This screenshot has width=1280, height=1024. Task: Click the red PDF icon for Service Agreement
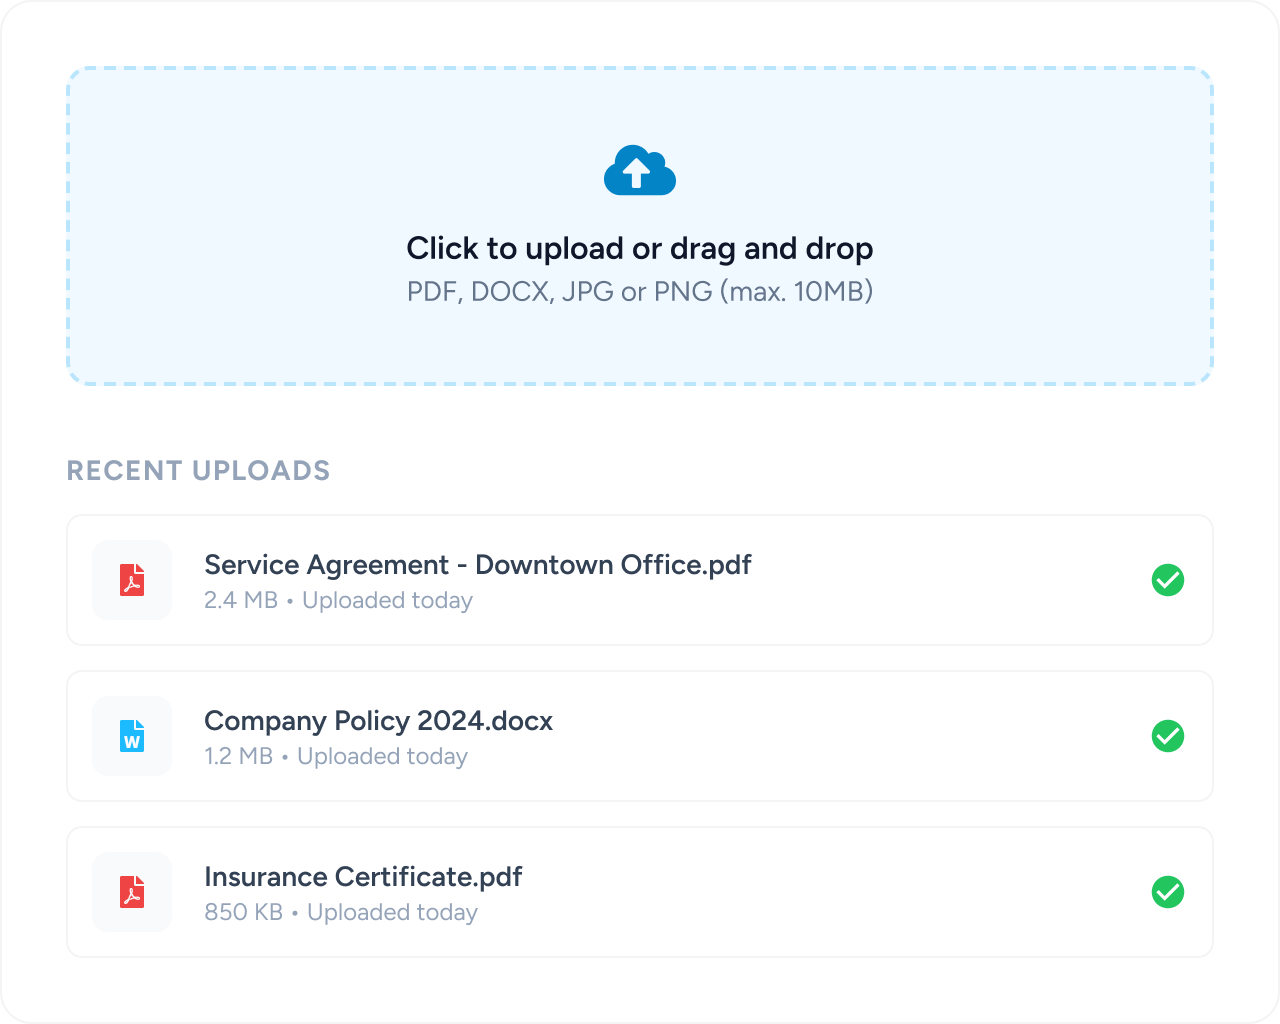click(132, 580)
